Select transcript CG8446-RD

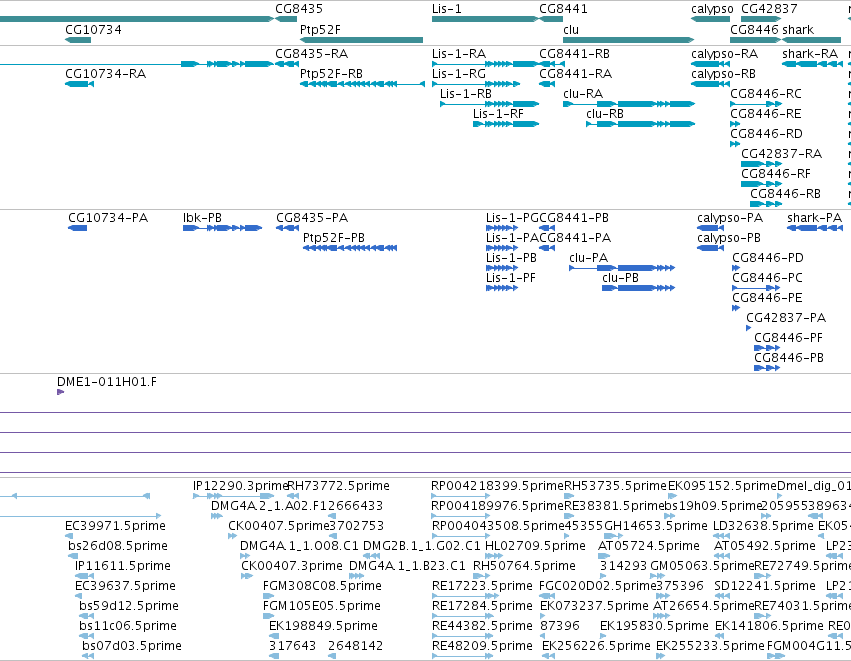pyautogui.click(x=766, y=134)
